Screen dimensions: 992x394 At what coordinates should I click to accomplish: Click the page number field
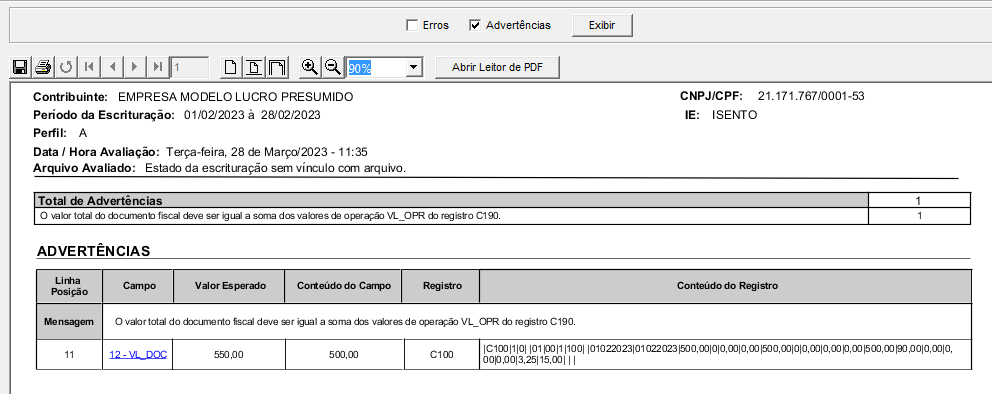190,67
